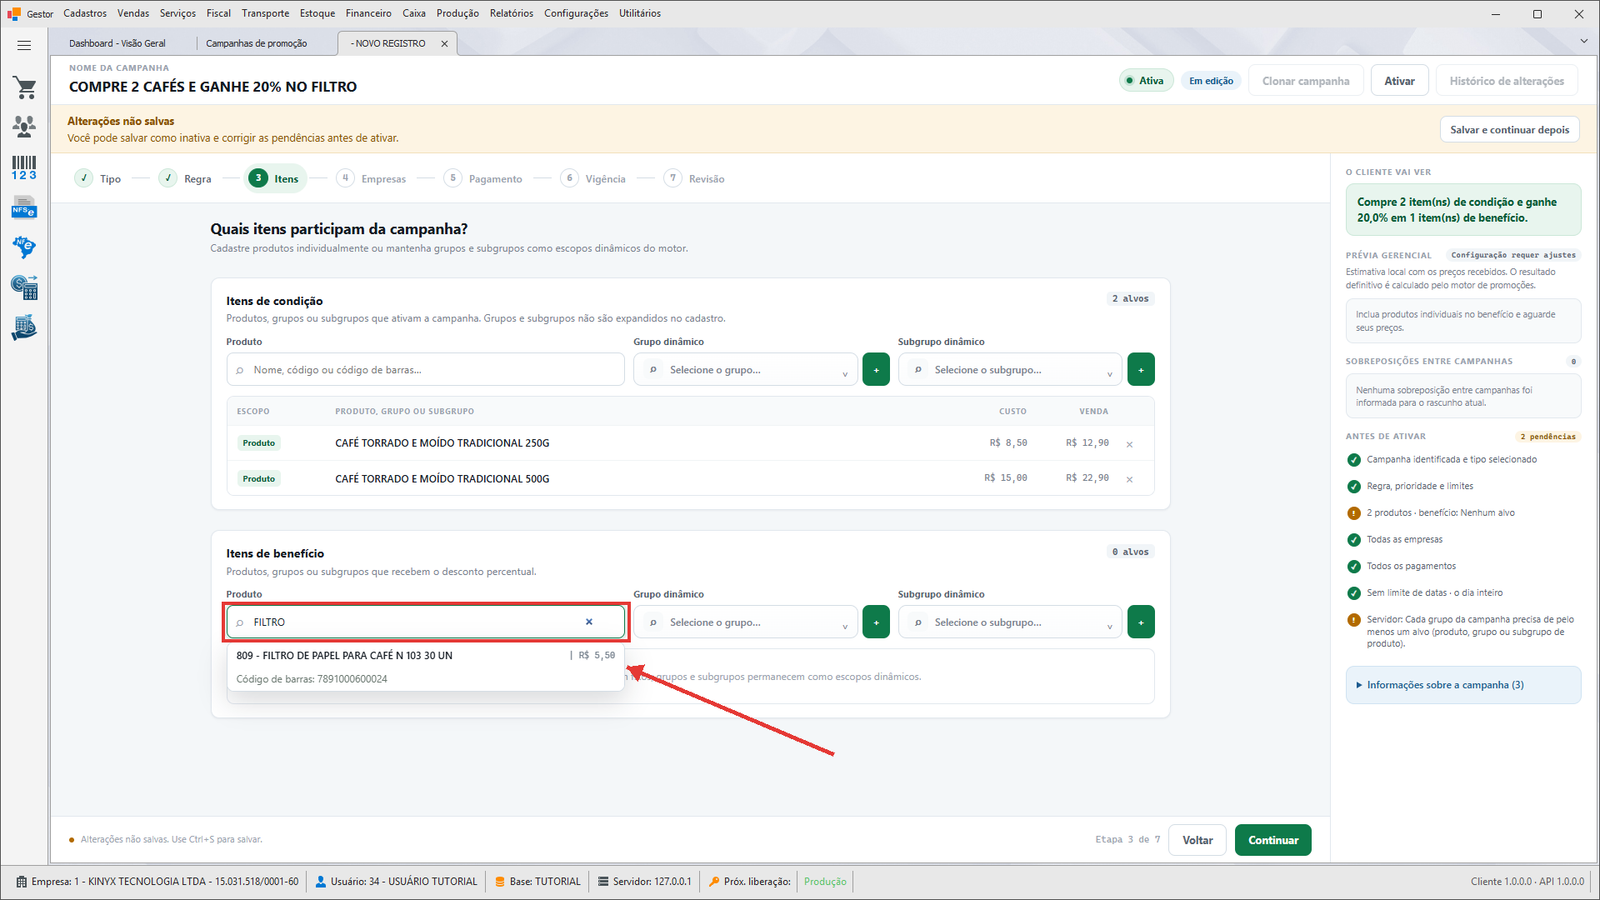Screen dimensions: 1600x900
Task: Click the Continuar button
Action: click(x=1273, y=840)
